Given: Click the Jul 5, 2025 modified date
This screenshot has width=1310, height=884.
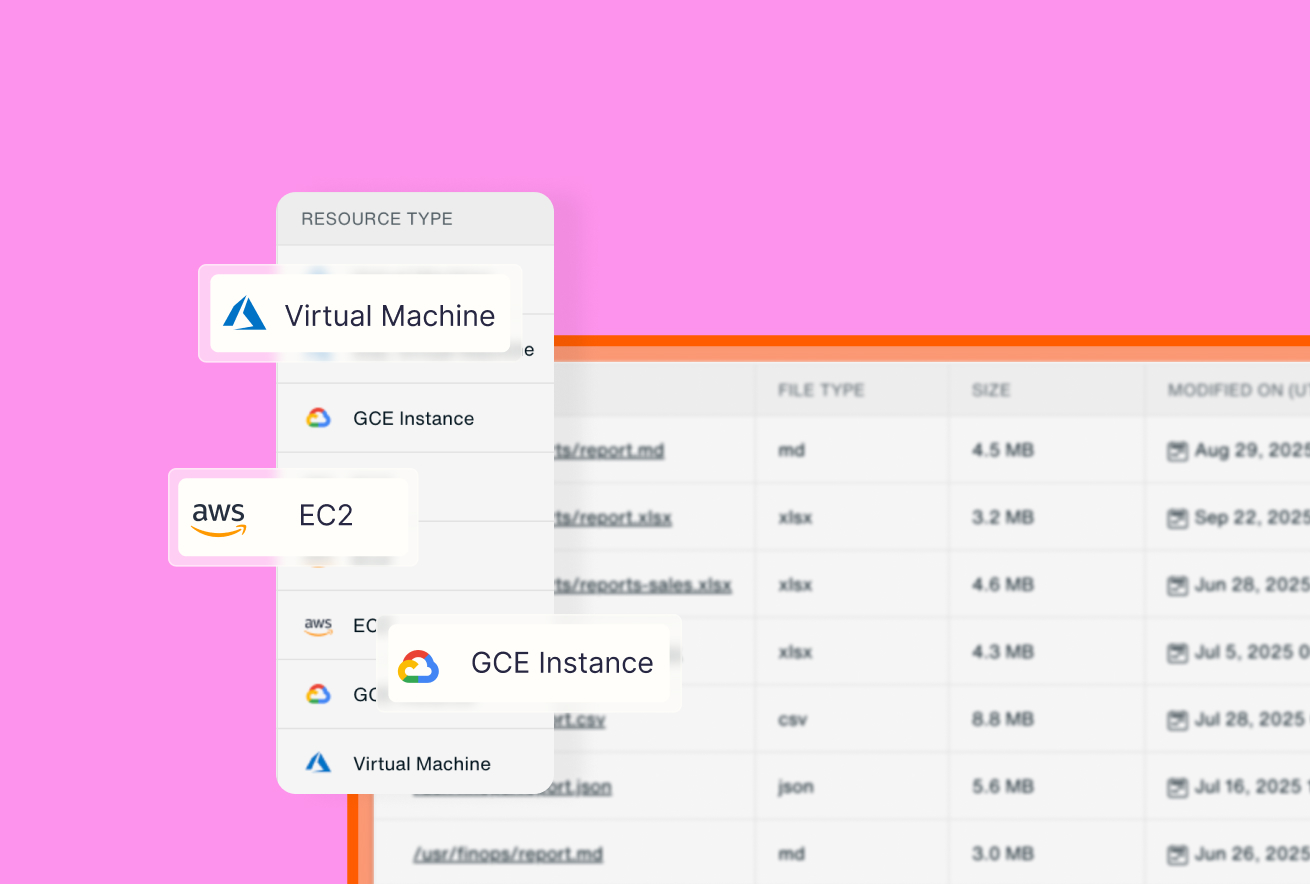Looking at the screenshot, I should coord(1252,652).
